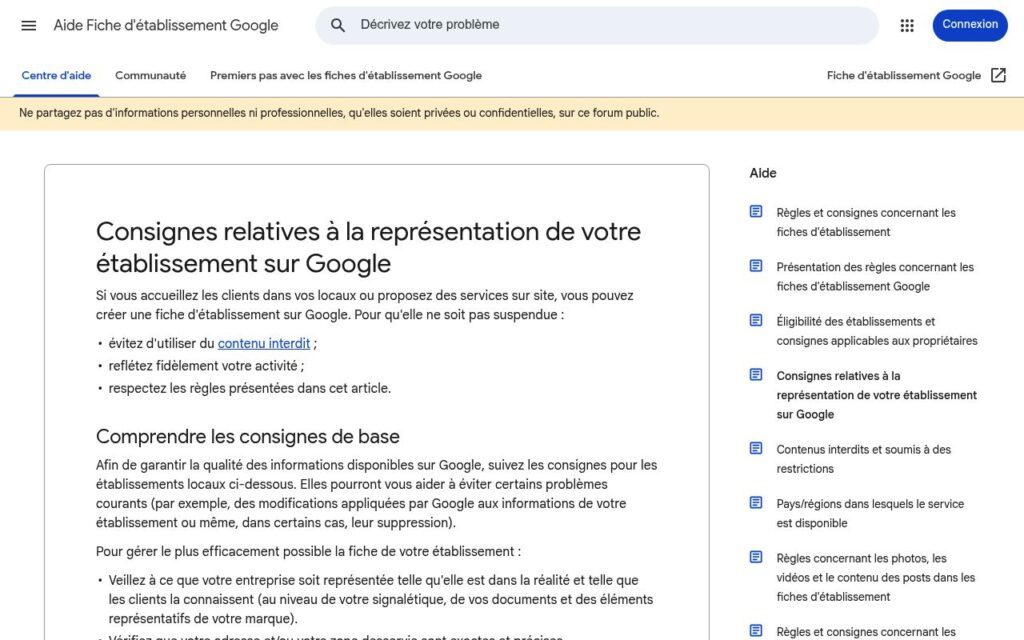The image size is (1024, 640).
Task: Open Règles concernant les photos, les vidéos article
Action: click(x=876, y=577)
